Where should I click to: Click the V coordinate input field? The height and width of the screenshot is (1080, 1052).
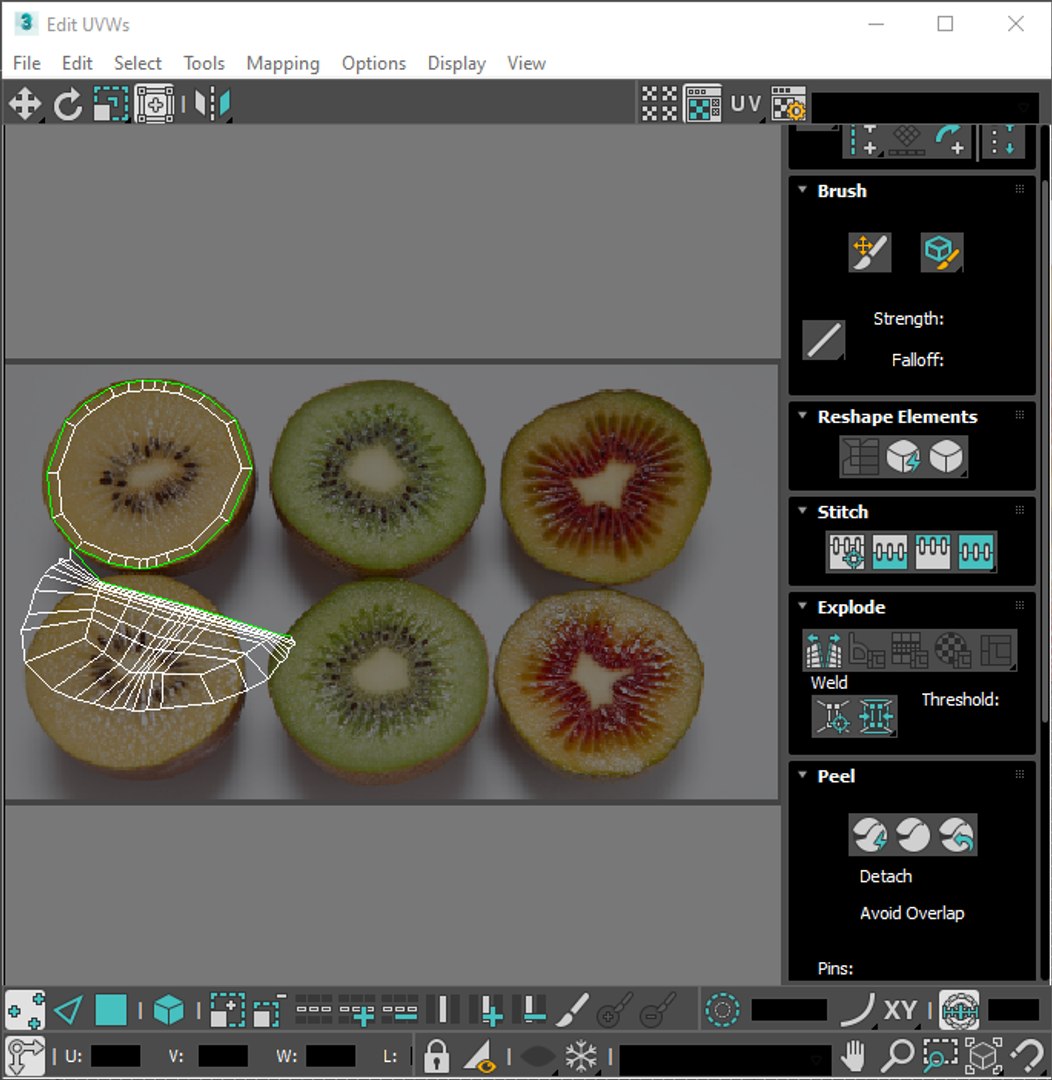(x=223, y=1056)
